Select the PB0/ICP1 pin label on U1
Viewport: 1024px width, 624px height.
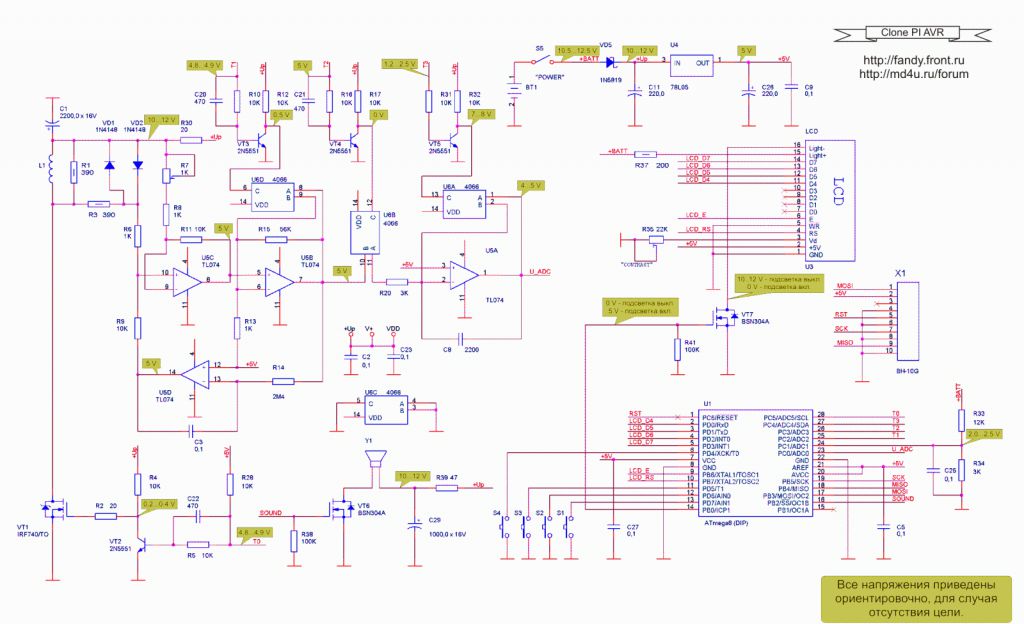click(x=716, y=510)
